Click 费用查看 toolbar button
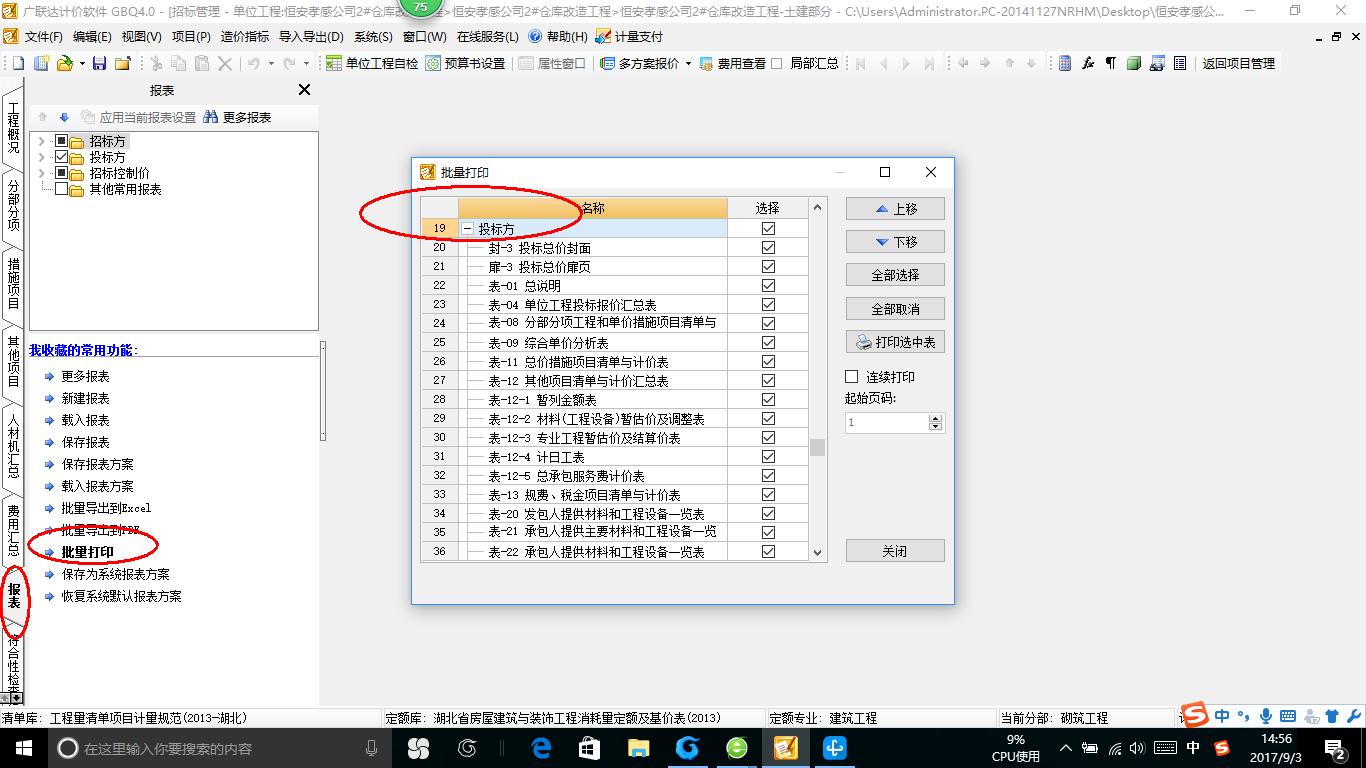 click(733, 63)
